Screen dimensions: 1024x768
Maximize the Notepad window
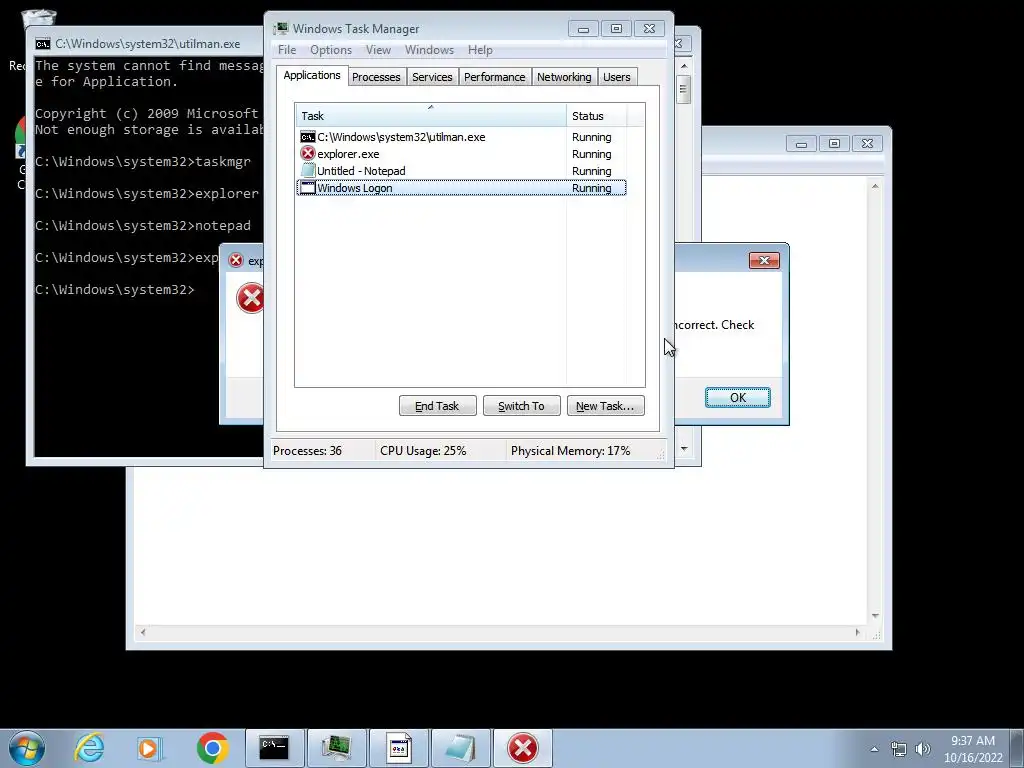point(834,143)
